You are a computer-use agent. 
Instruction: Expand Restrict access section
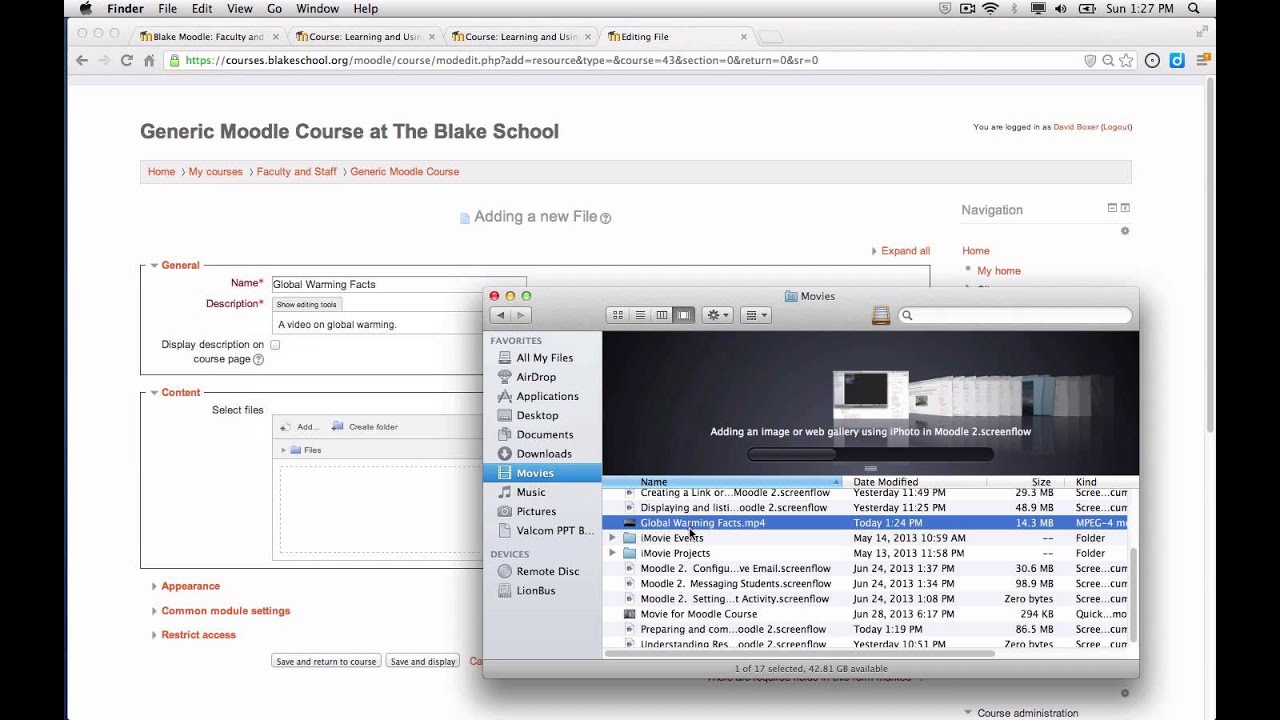pos(198,635)
